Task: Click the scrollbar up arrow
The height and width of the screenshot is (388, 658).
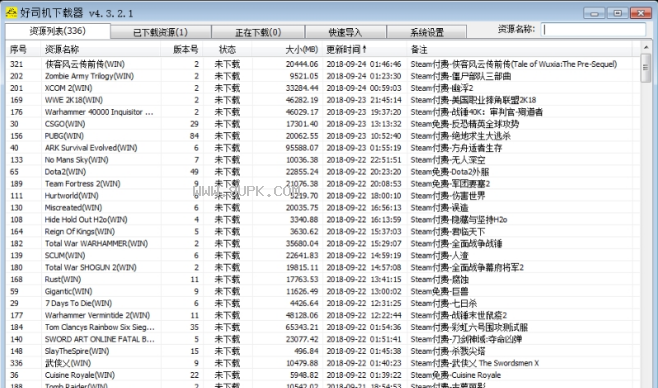Action: 645,48
